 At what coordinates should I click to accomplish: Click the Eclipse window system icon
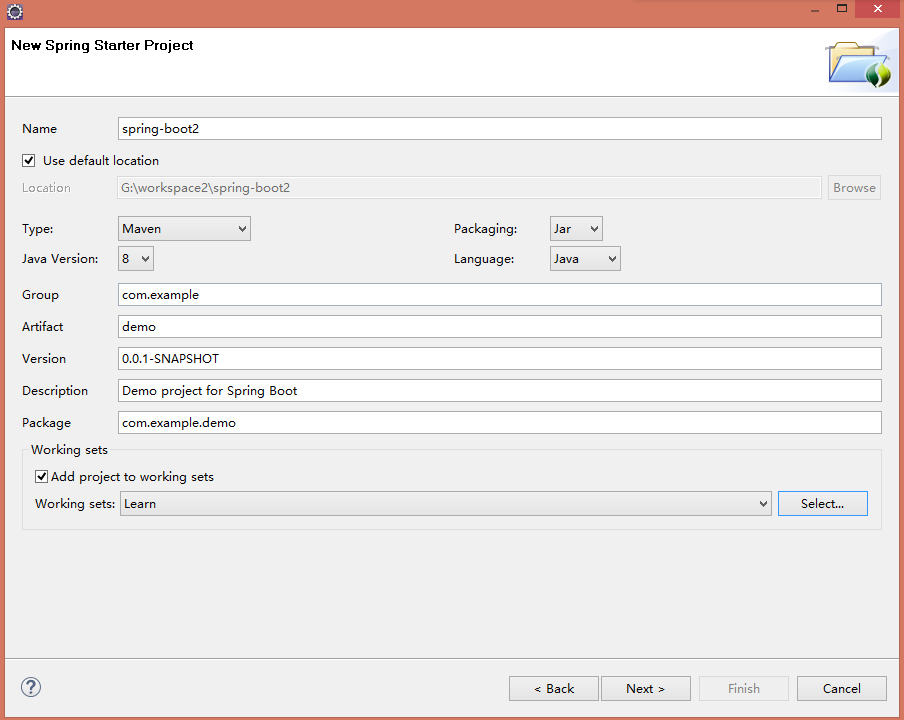click(x=15, y=12)
